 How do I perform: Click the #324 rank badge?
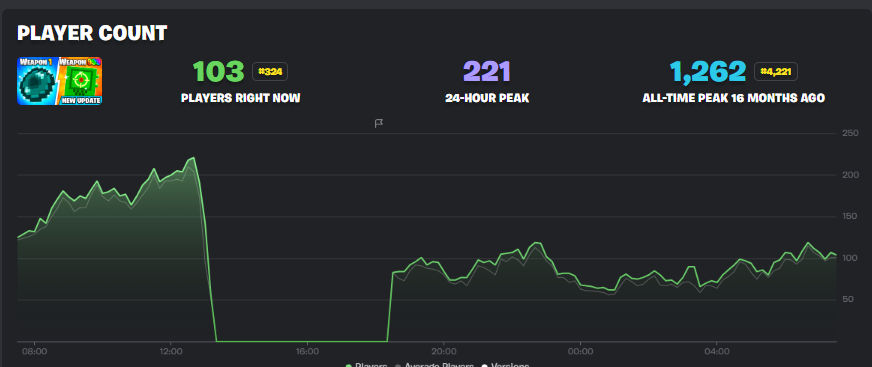pyautogui.click(x=270, y=72)
